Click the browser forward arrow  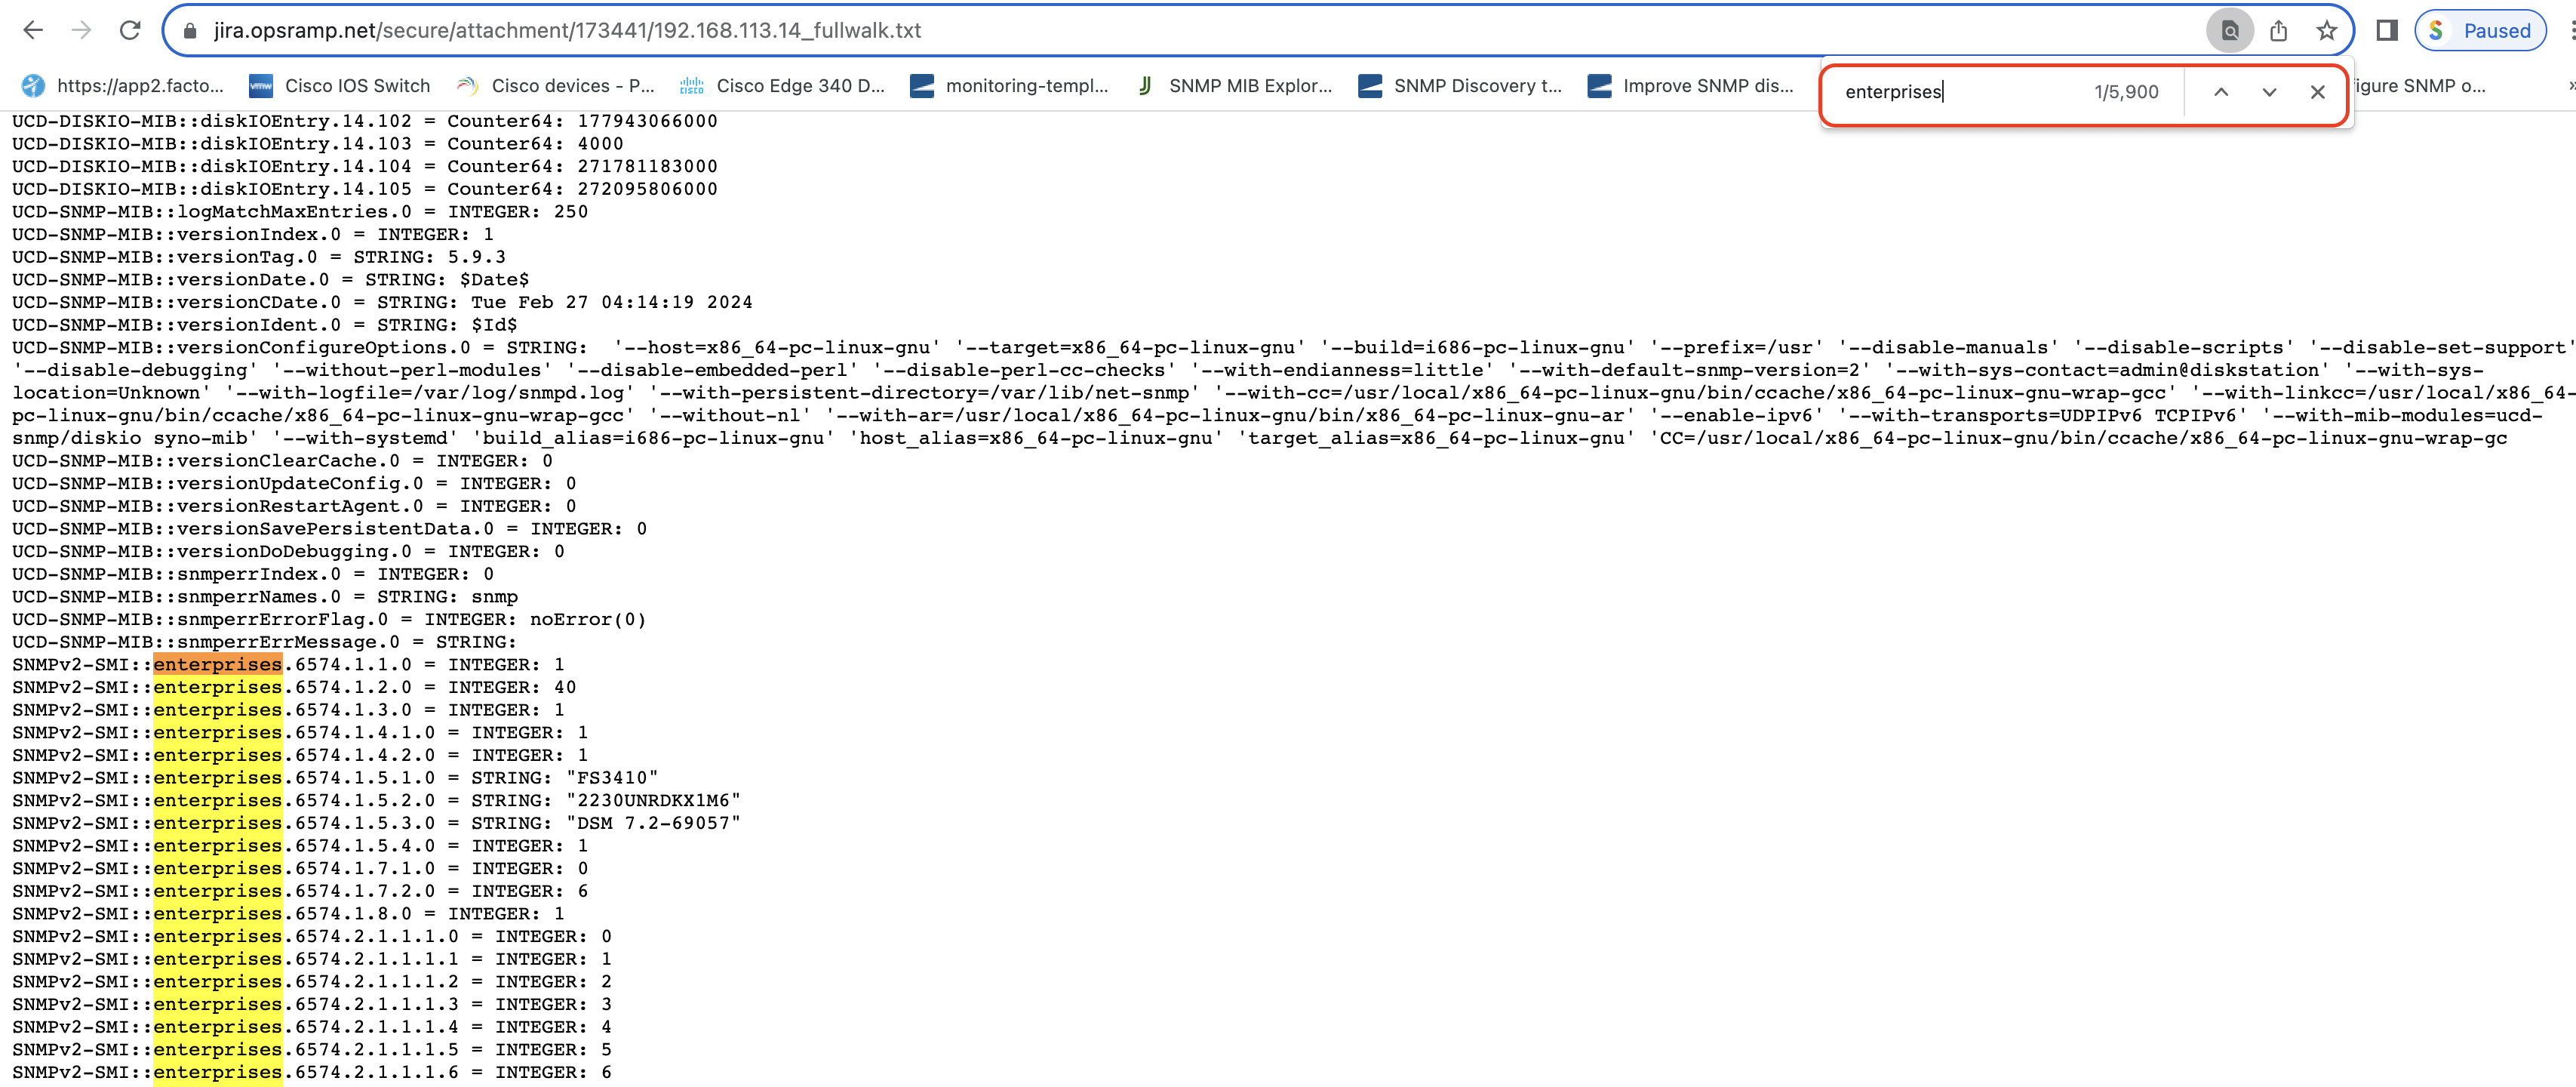(x=81, y=30)
